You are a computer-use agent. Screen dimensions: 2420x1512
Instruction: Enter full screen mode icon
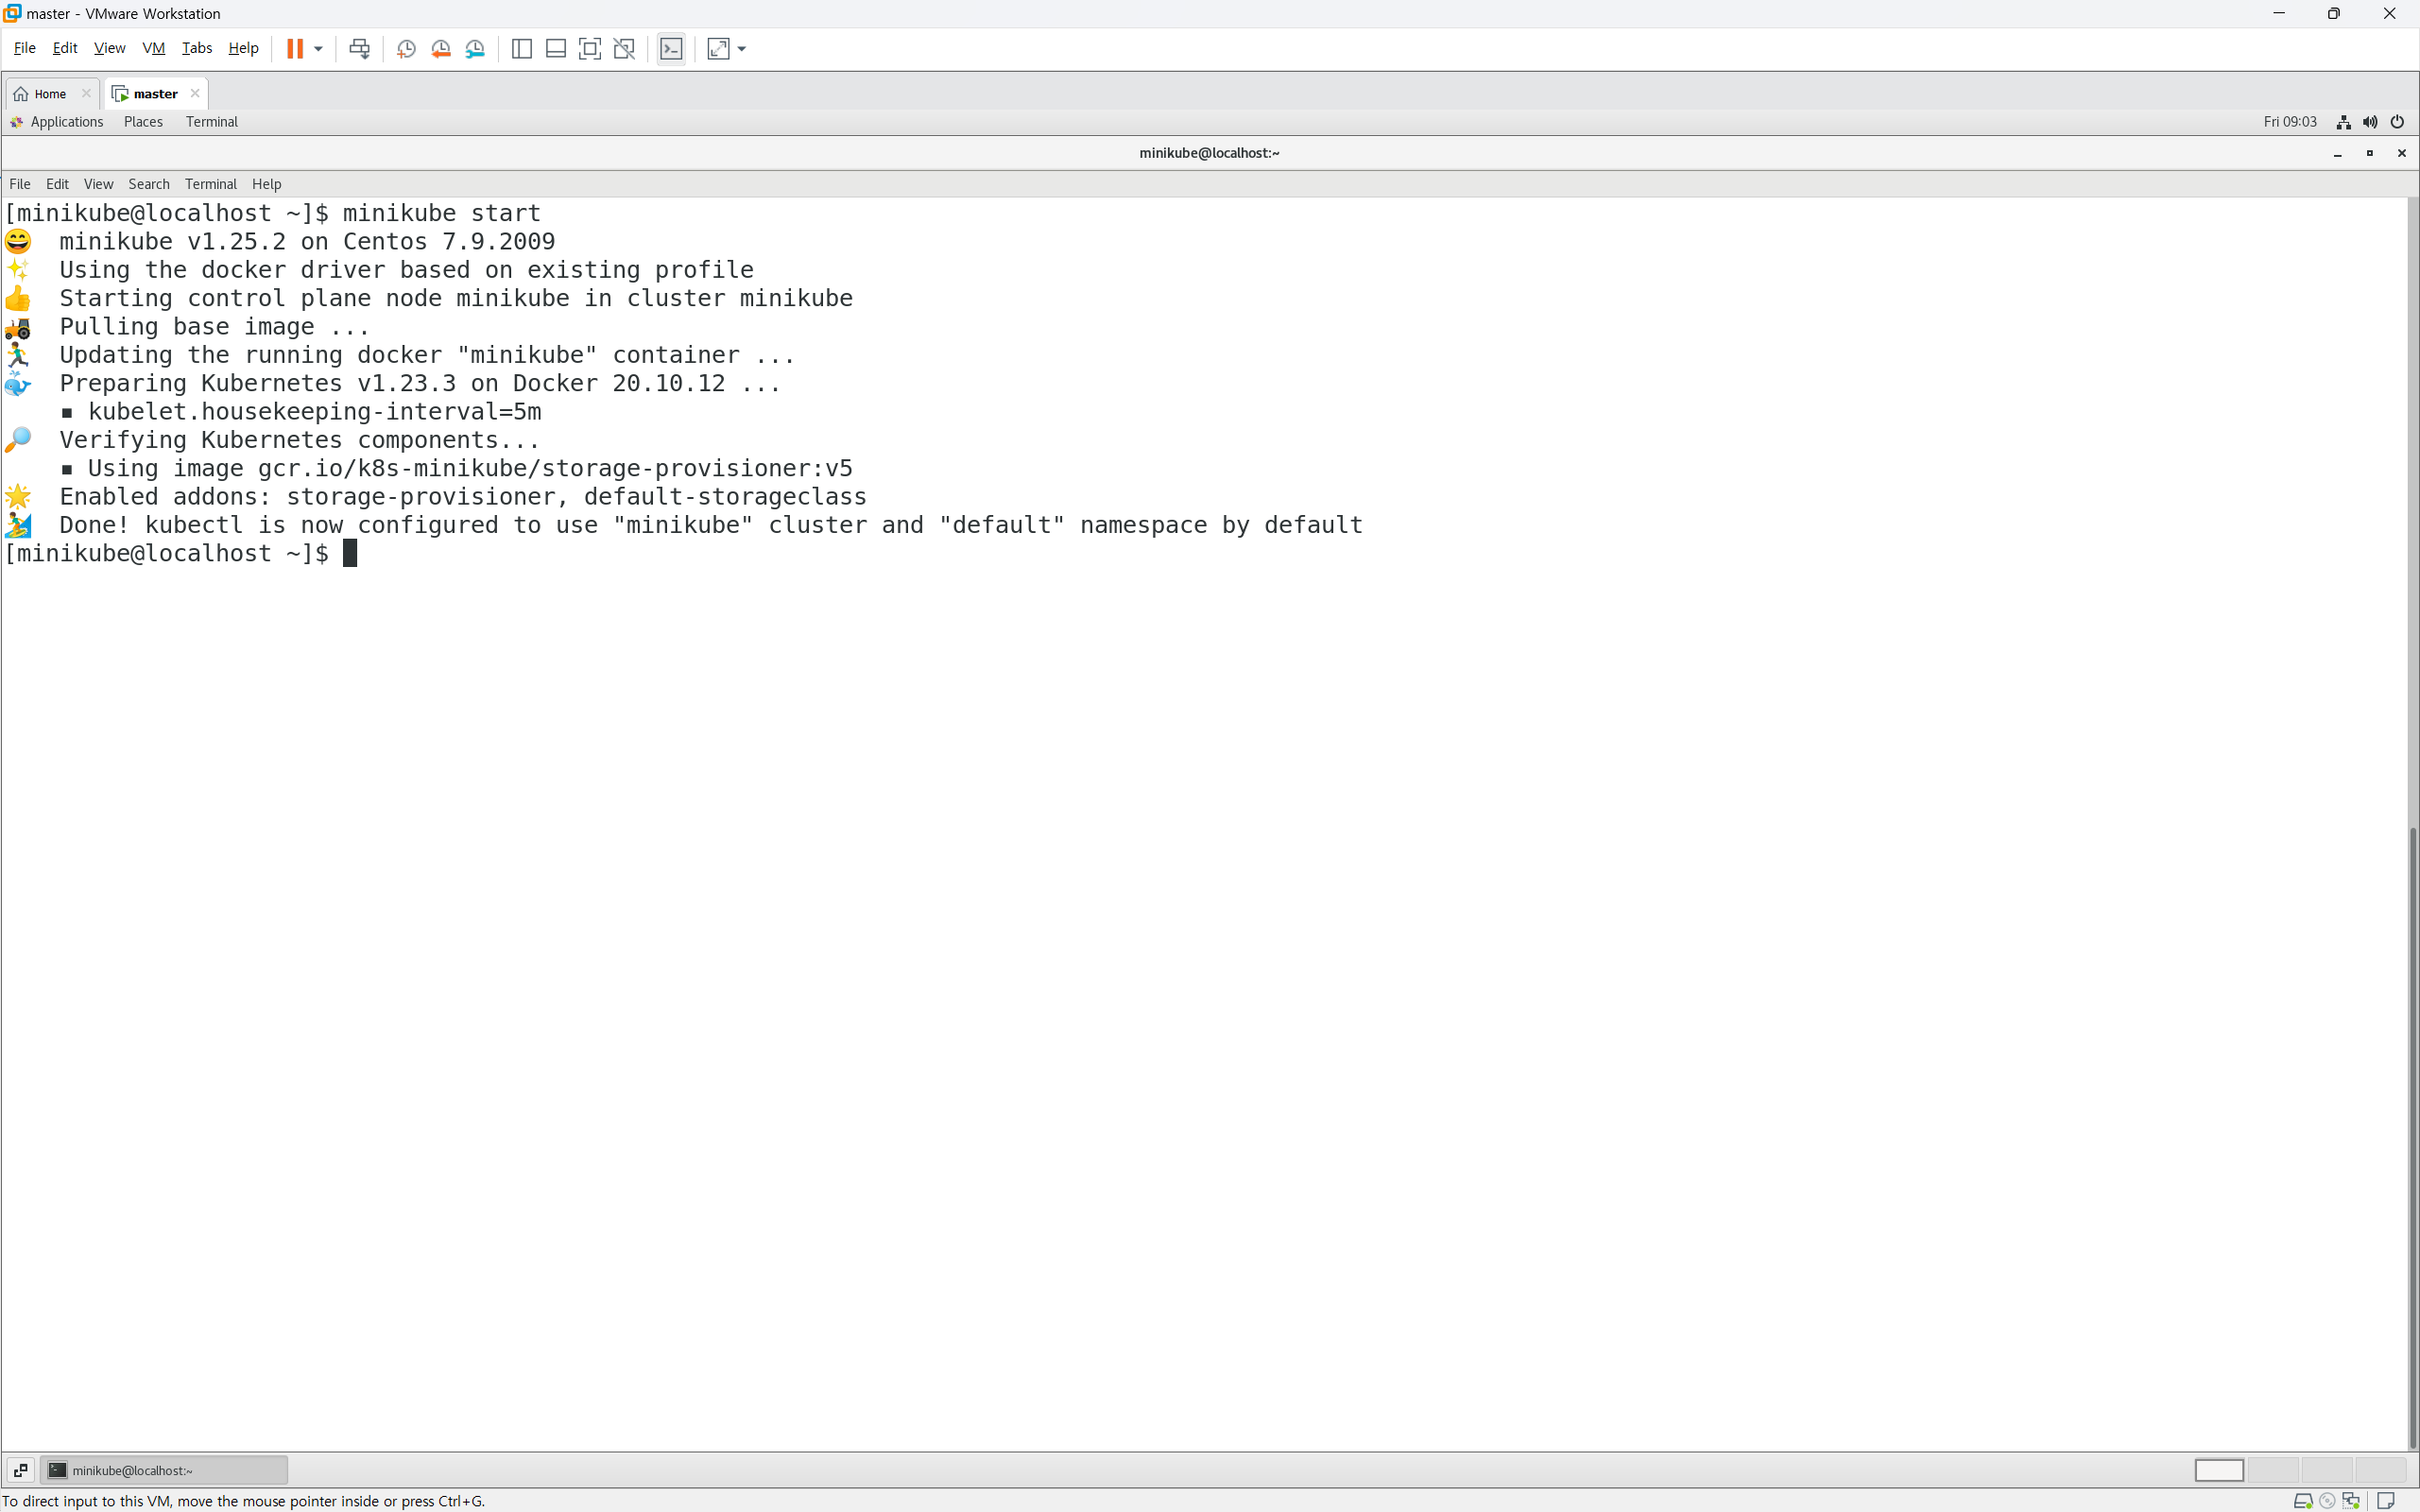[590, 48]
